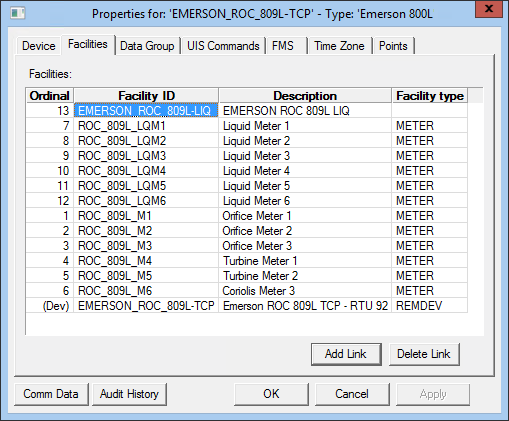Click METER type in Orifice Meter 1 row
509x421 pixels.
pyautogui.click(x=430, y=216)
